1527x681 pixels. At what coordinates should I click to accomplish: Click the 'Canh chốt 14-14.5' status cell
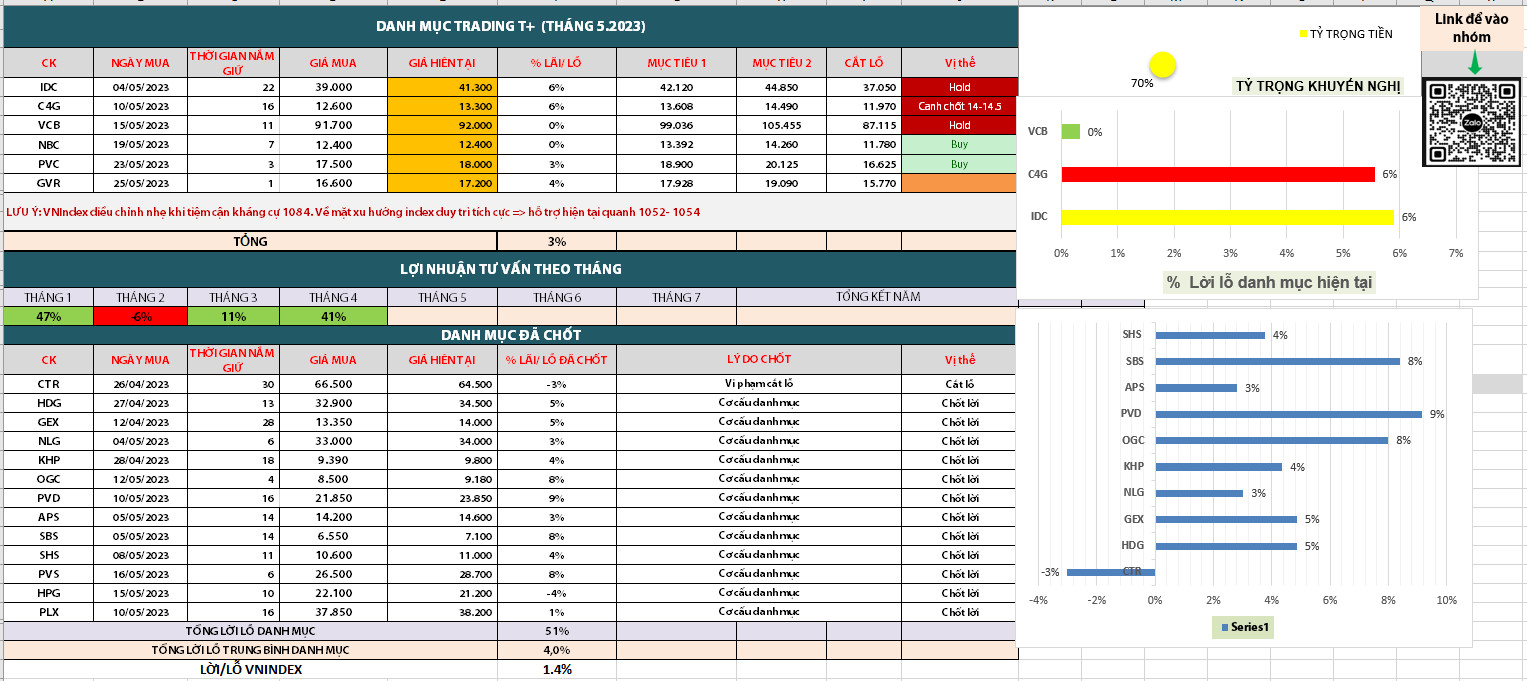point(959,106)
